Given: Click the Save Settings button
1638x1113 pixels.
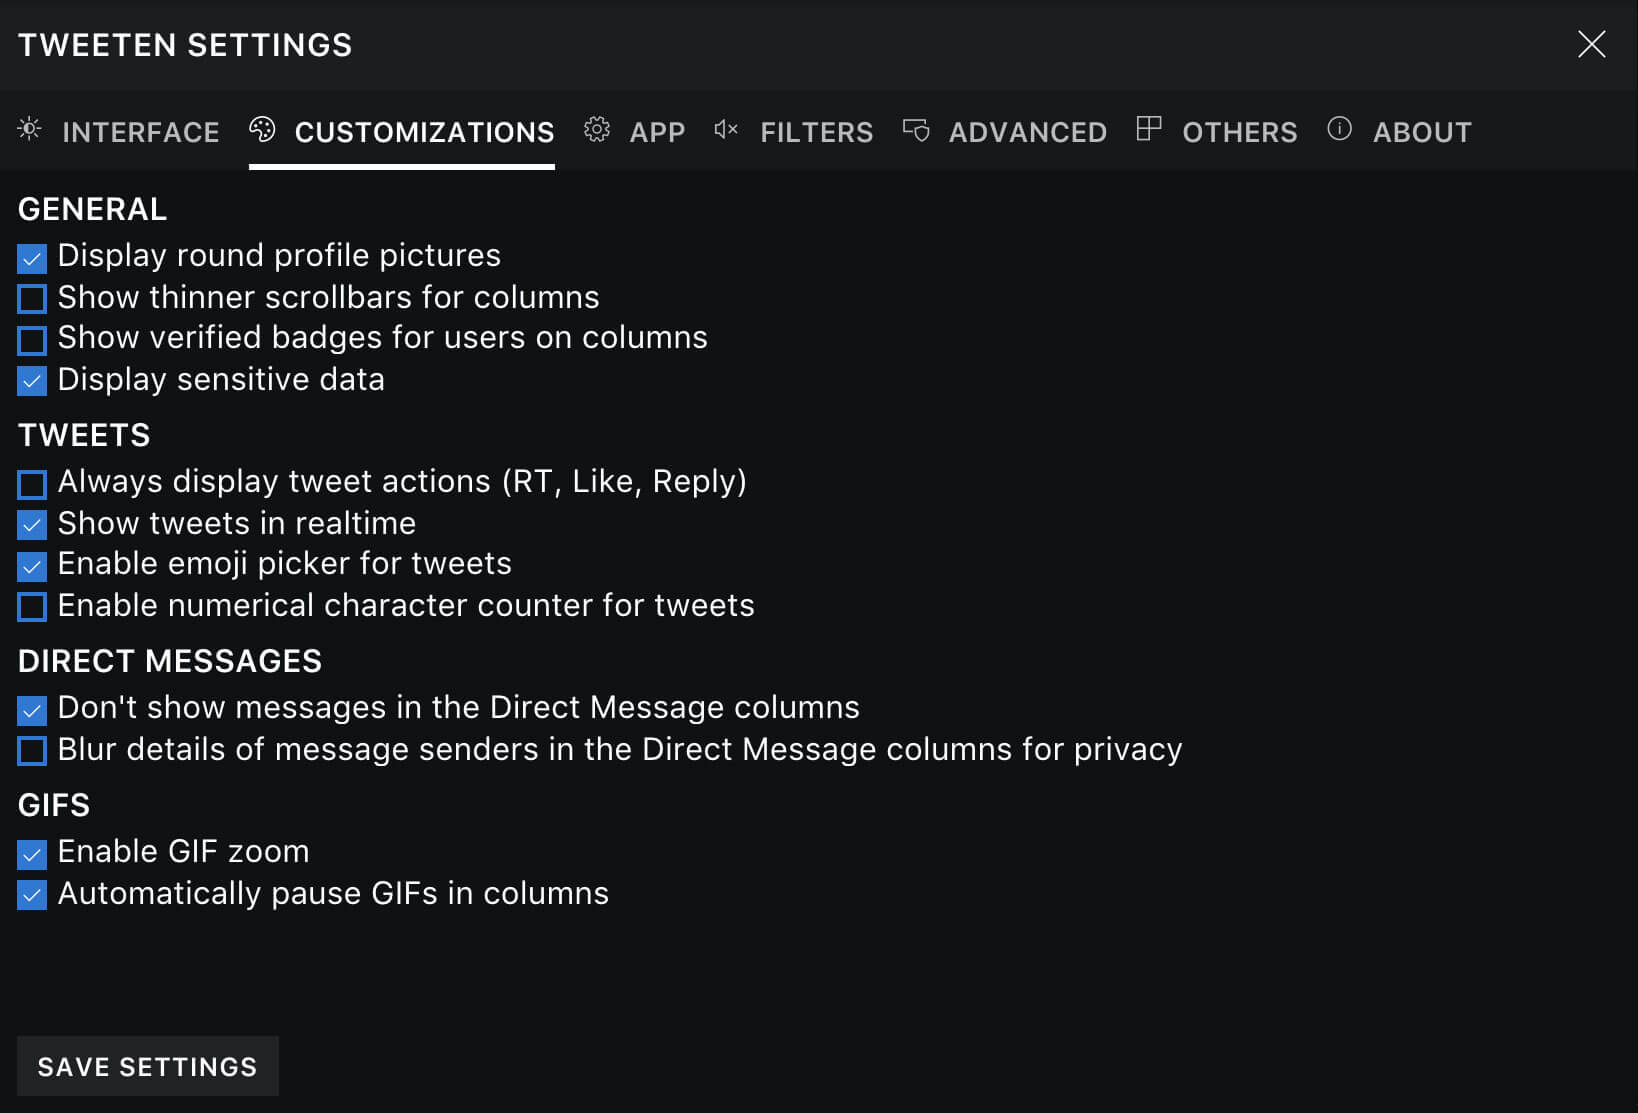Looking at the screenshot, I should coord(148,1066).
